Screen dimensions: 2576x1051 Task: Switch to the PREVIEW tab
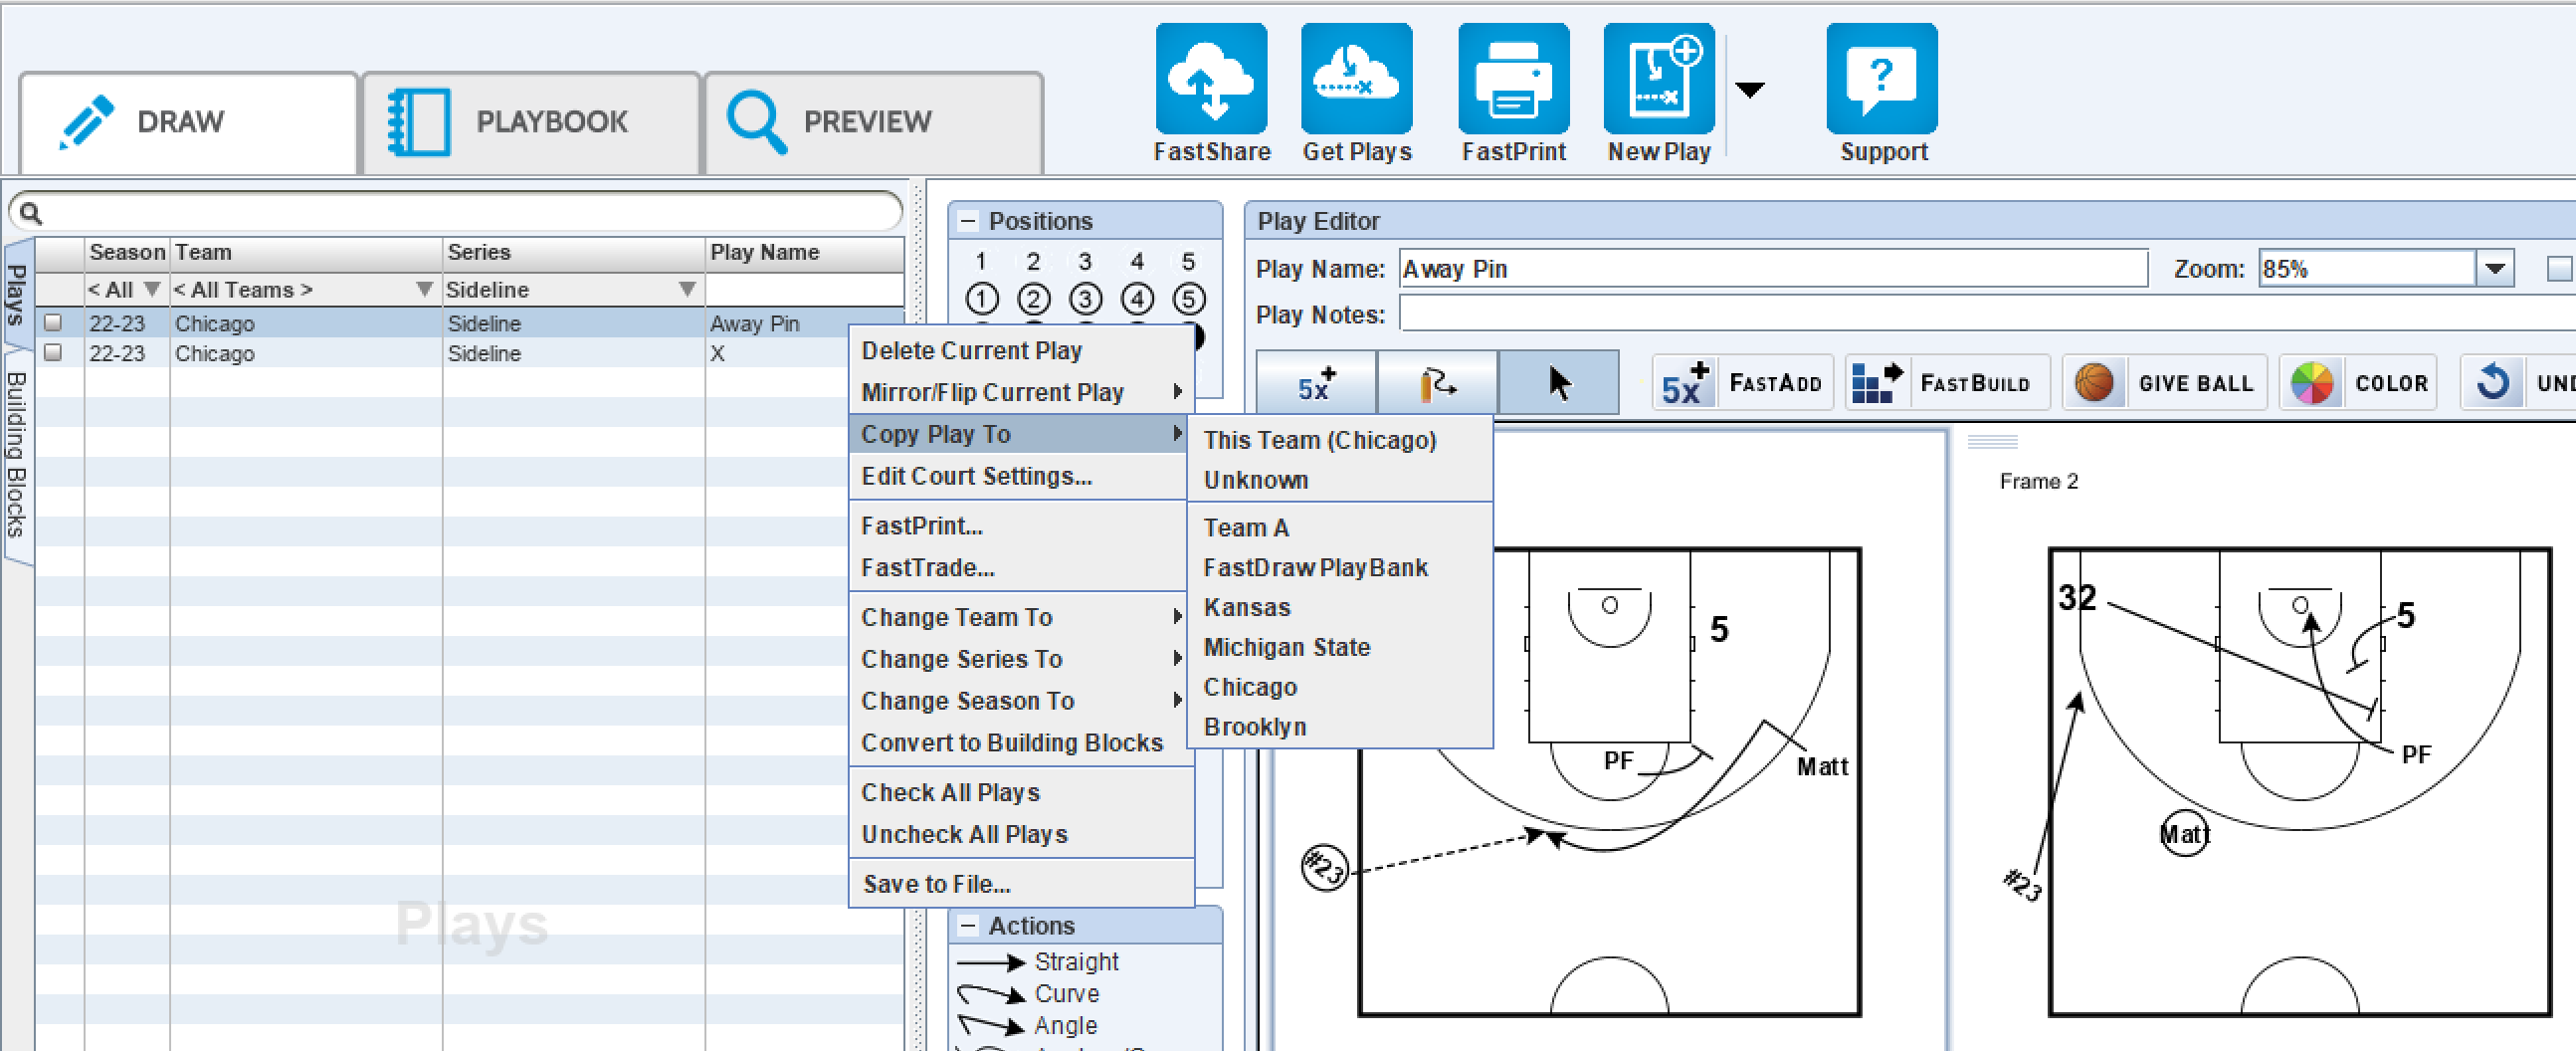click(873, 123)
